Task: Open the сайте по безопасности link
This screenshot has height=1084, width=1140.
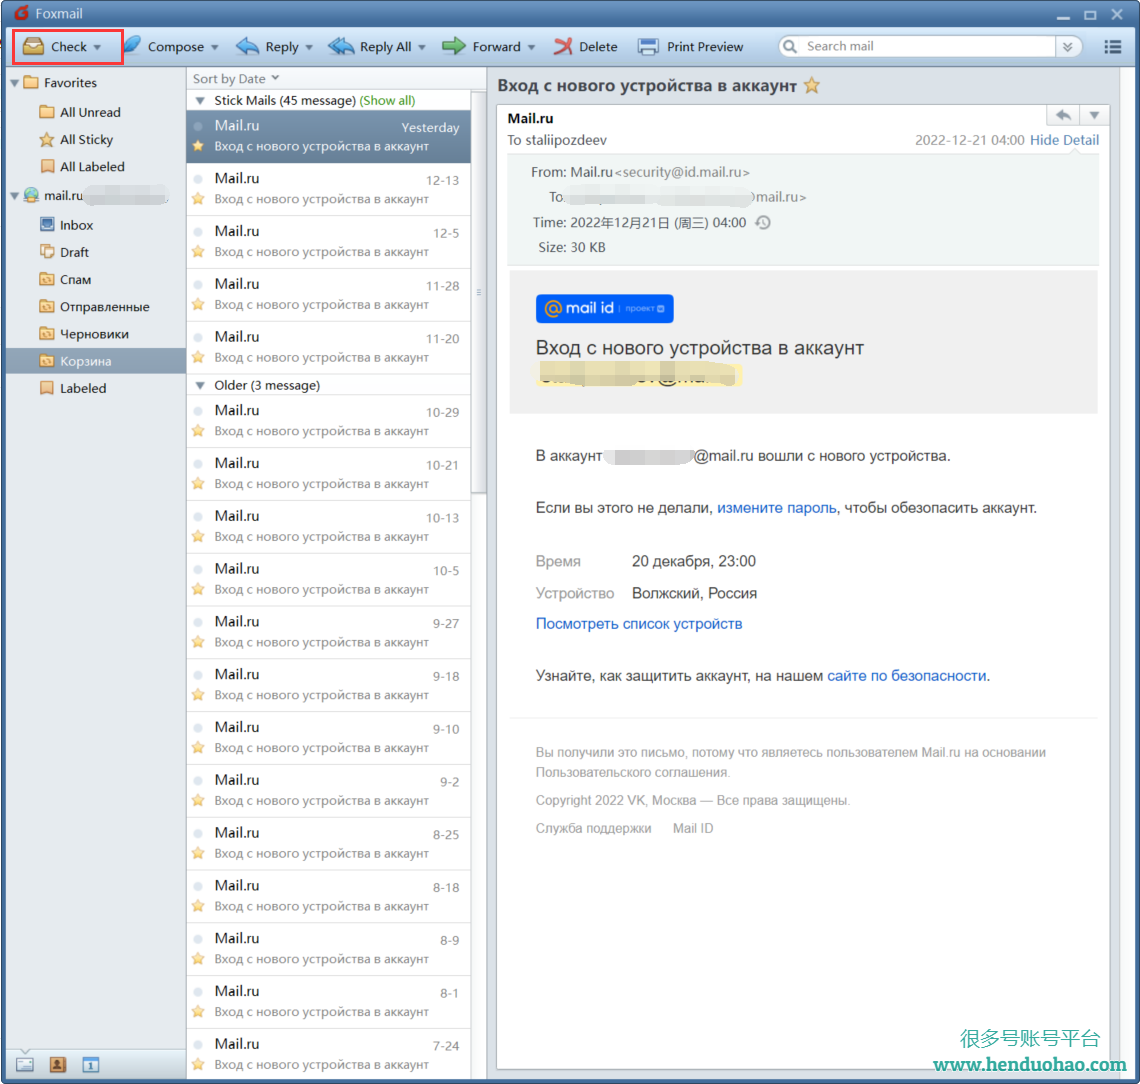Action: click(x=907, y=675)
